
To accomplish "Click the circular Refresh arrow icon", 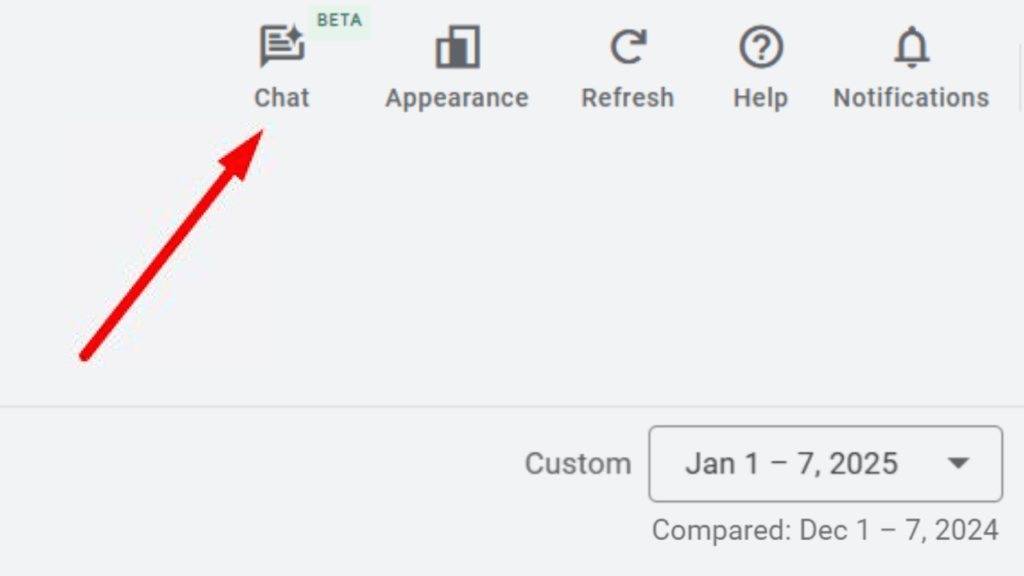I will (627, 45).
